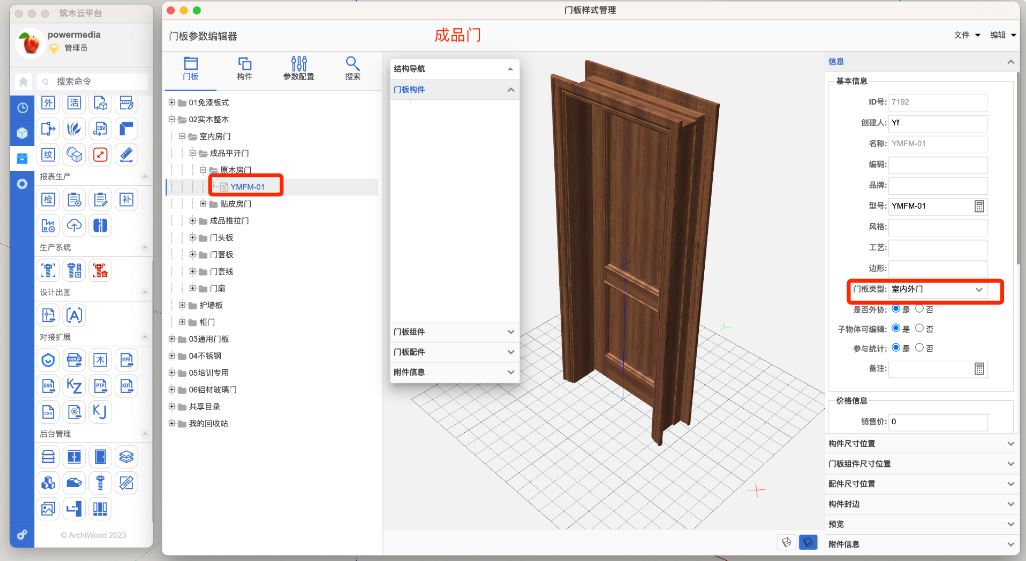Click the pencil ruler tool icon
This screenshot has height=561, width=1026.
point(126,154)
